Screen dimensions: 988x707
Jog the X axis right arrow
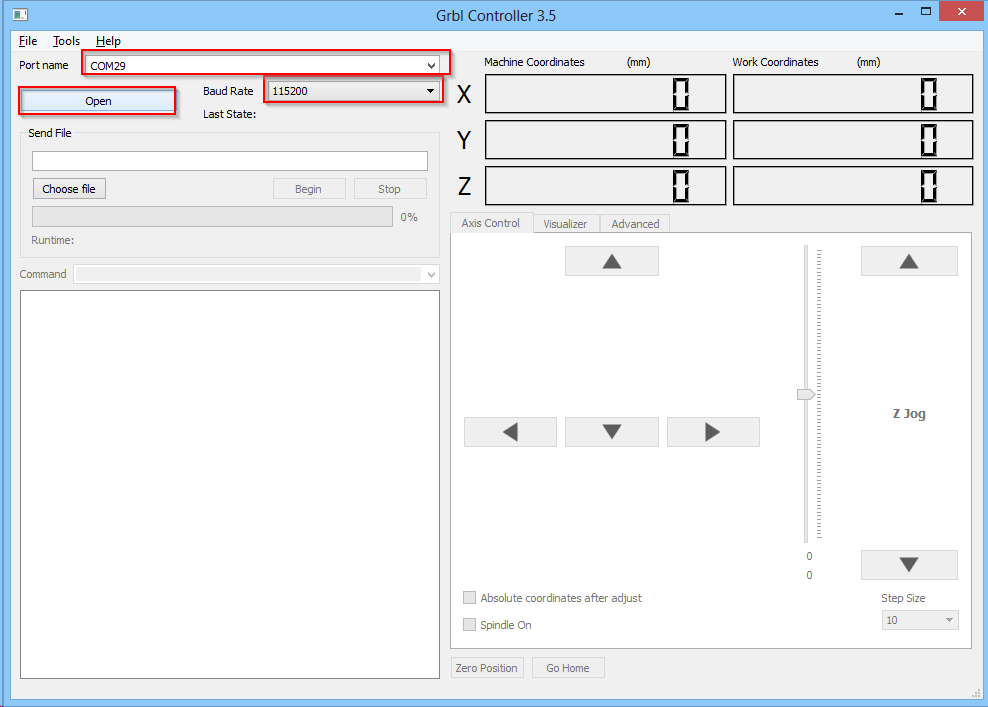[x=713, y=431]
